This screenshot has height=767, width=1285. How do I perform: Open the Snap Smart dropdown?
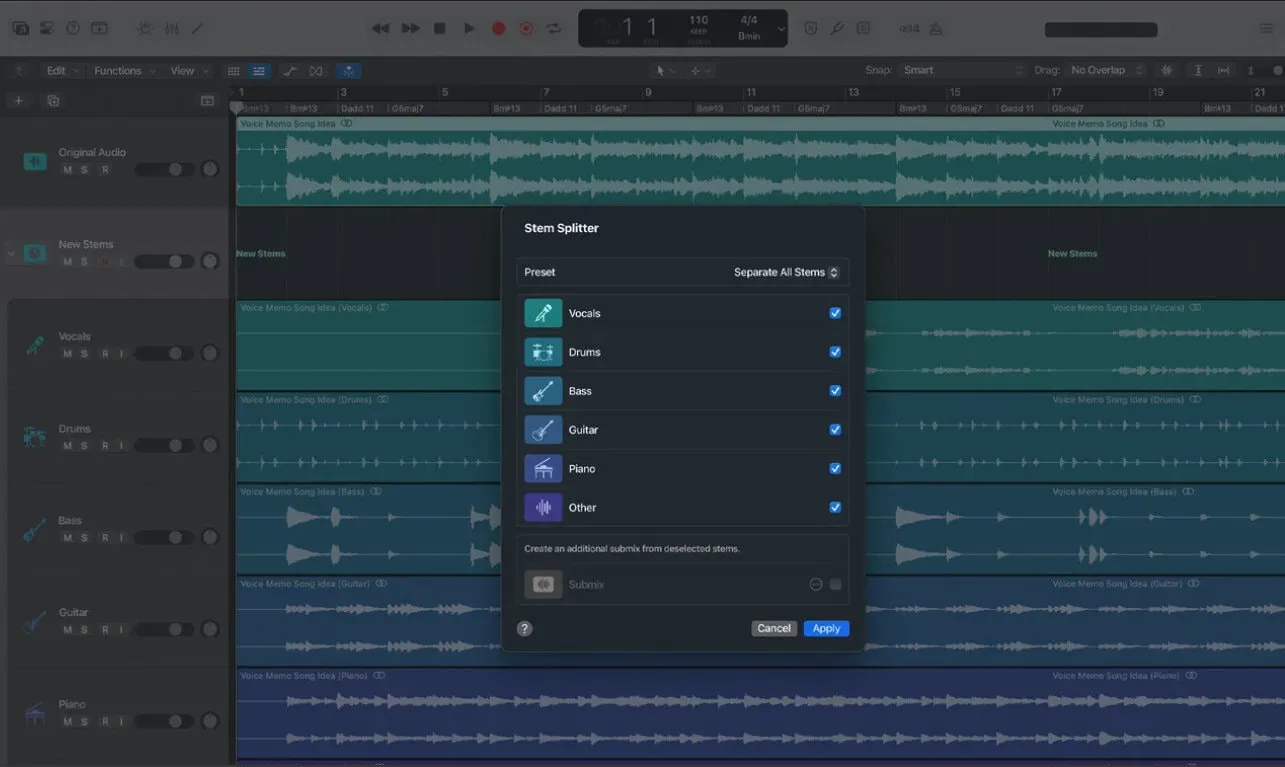(964, 71)
